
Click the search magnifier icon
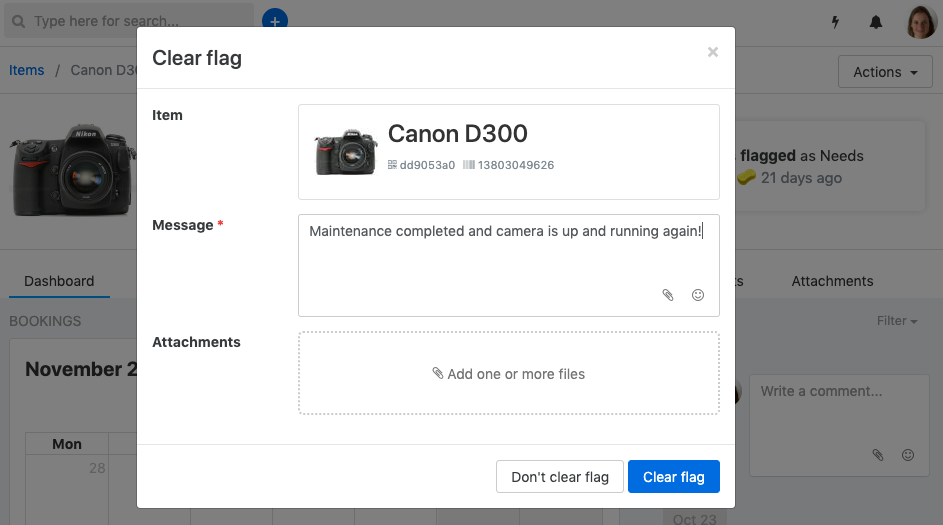point(19,22)
